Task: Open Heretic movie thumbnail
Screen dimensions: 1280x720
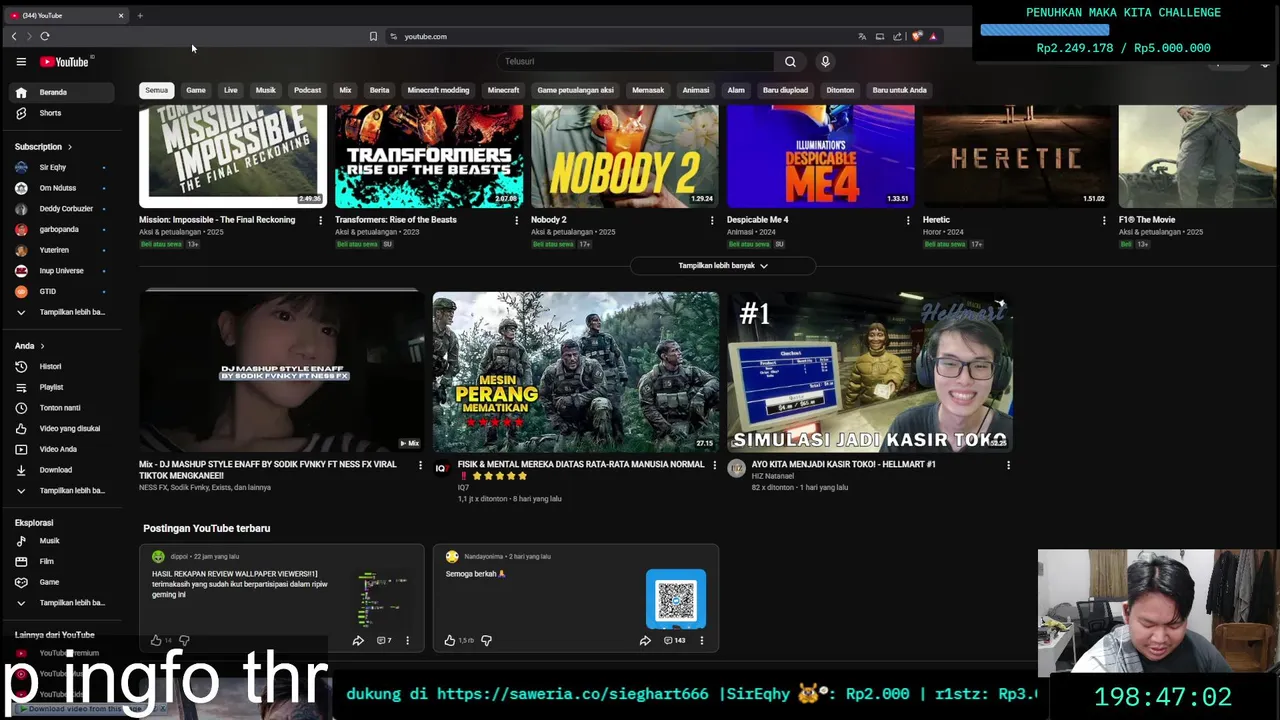Action: [1016, 157]
